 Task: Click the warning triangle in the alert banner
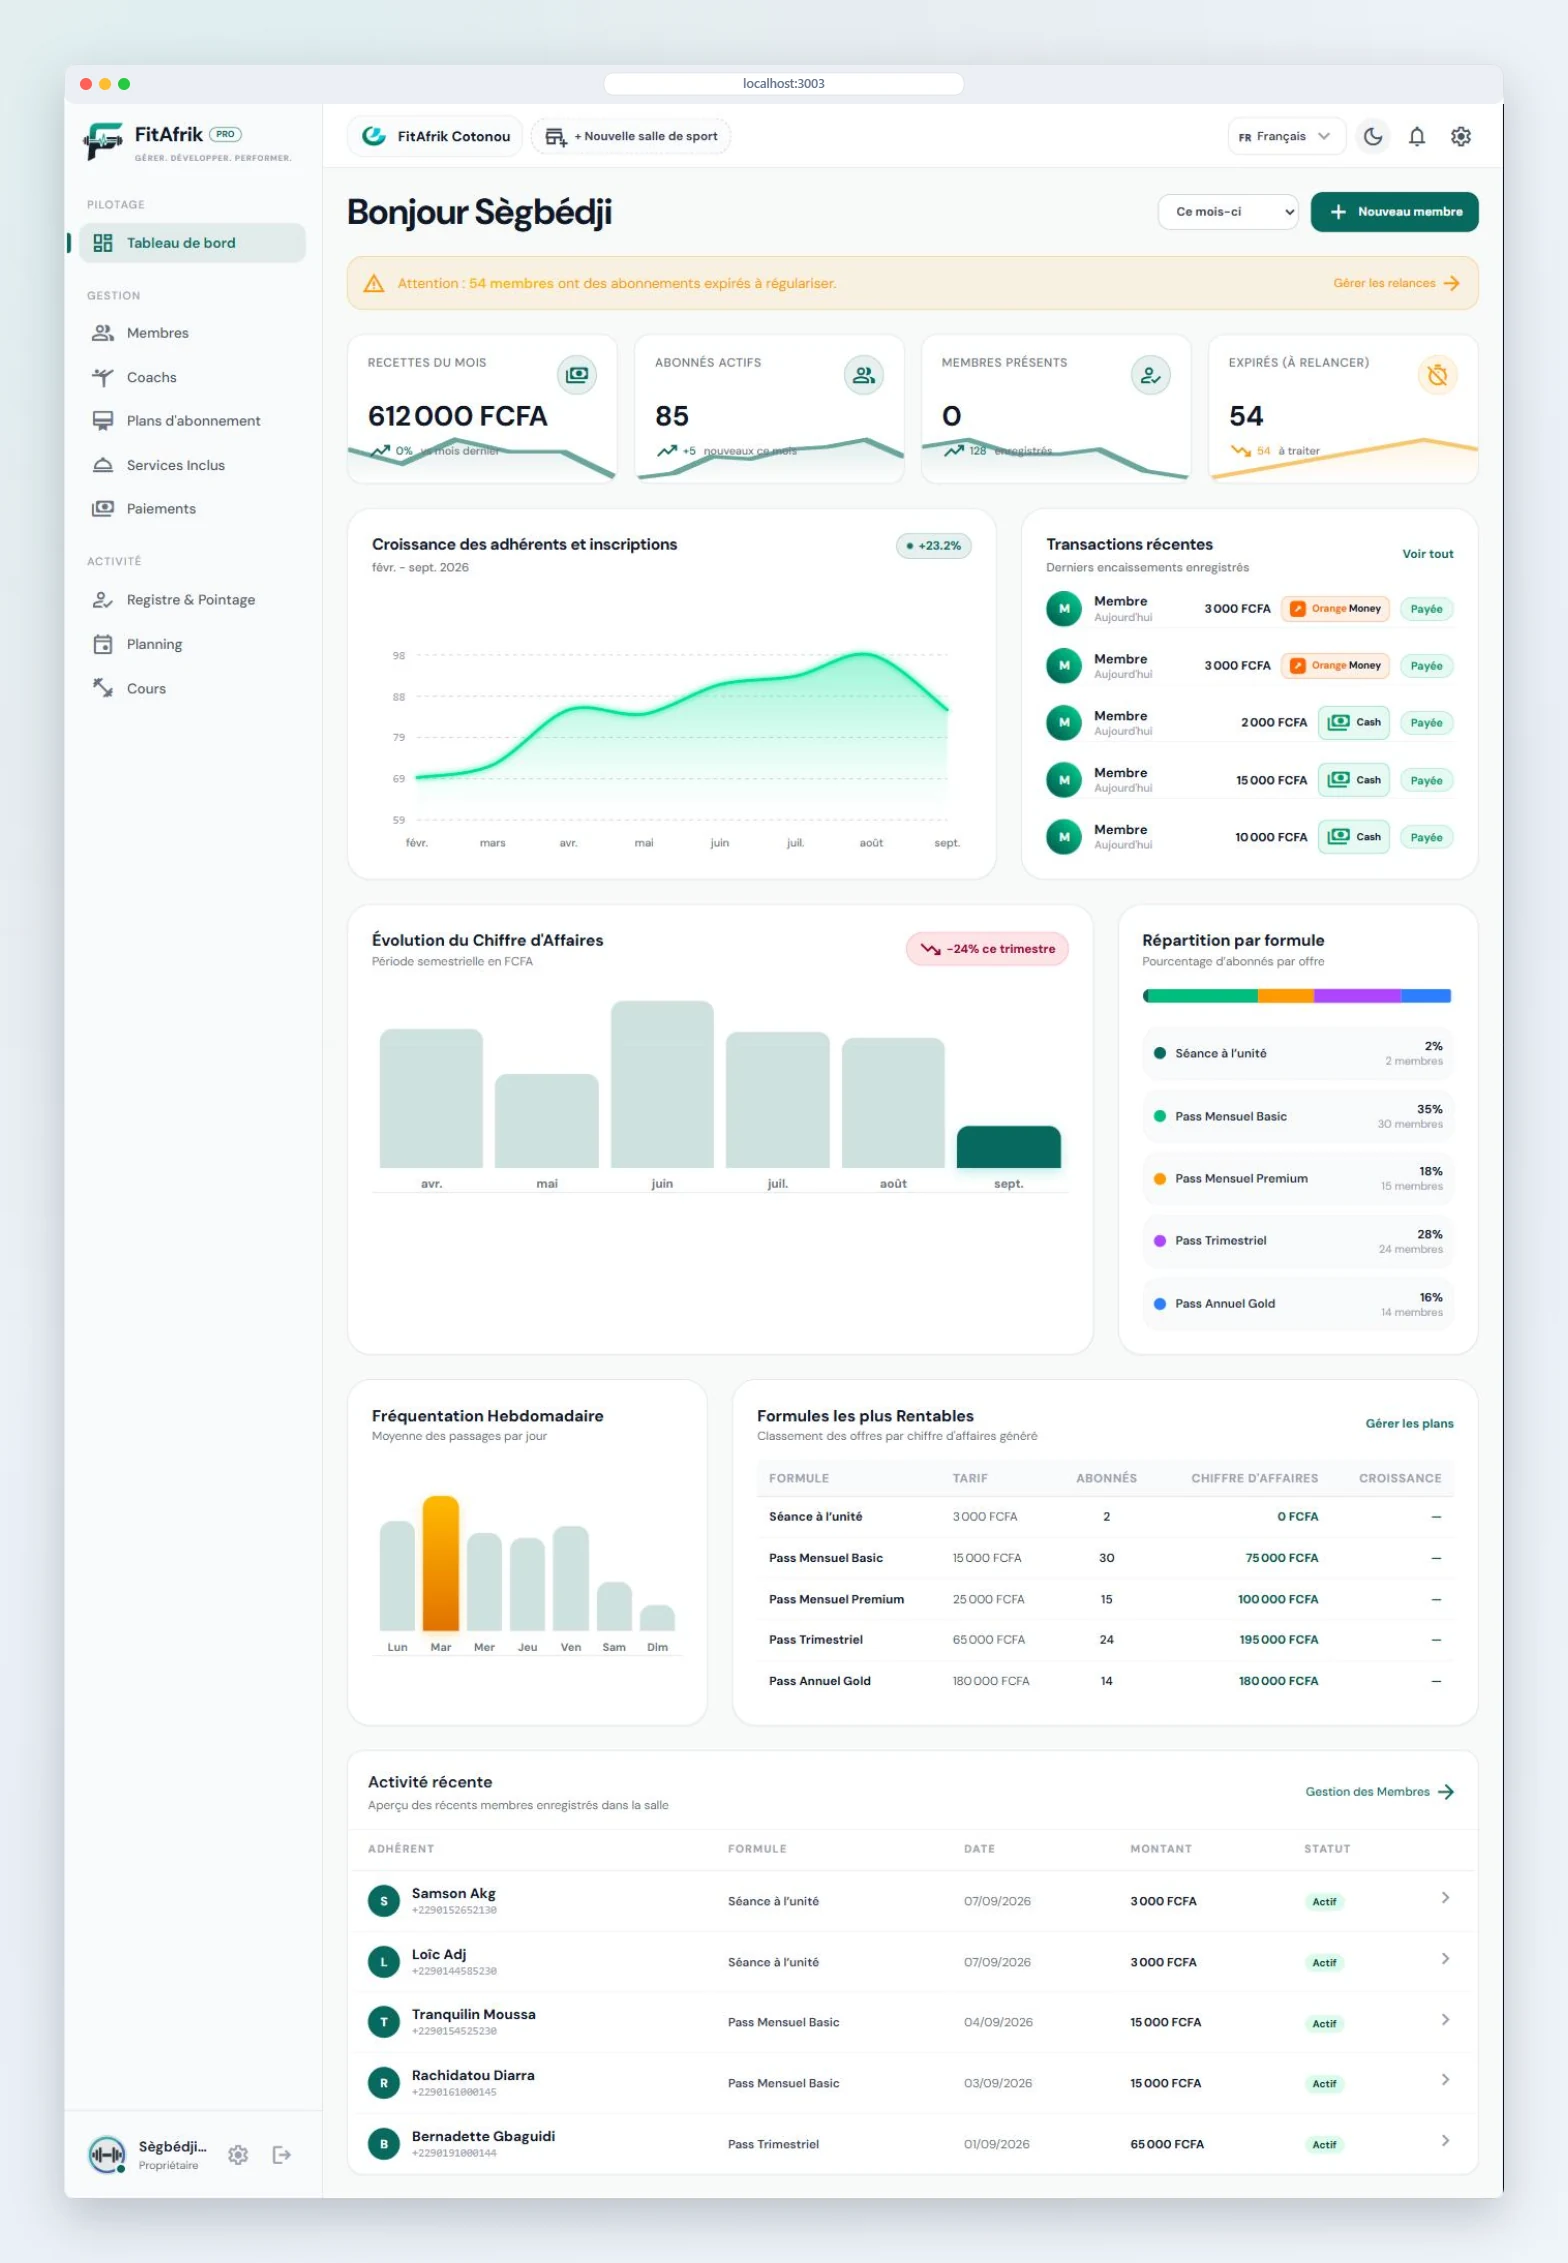click(374, 283)
